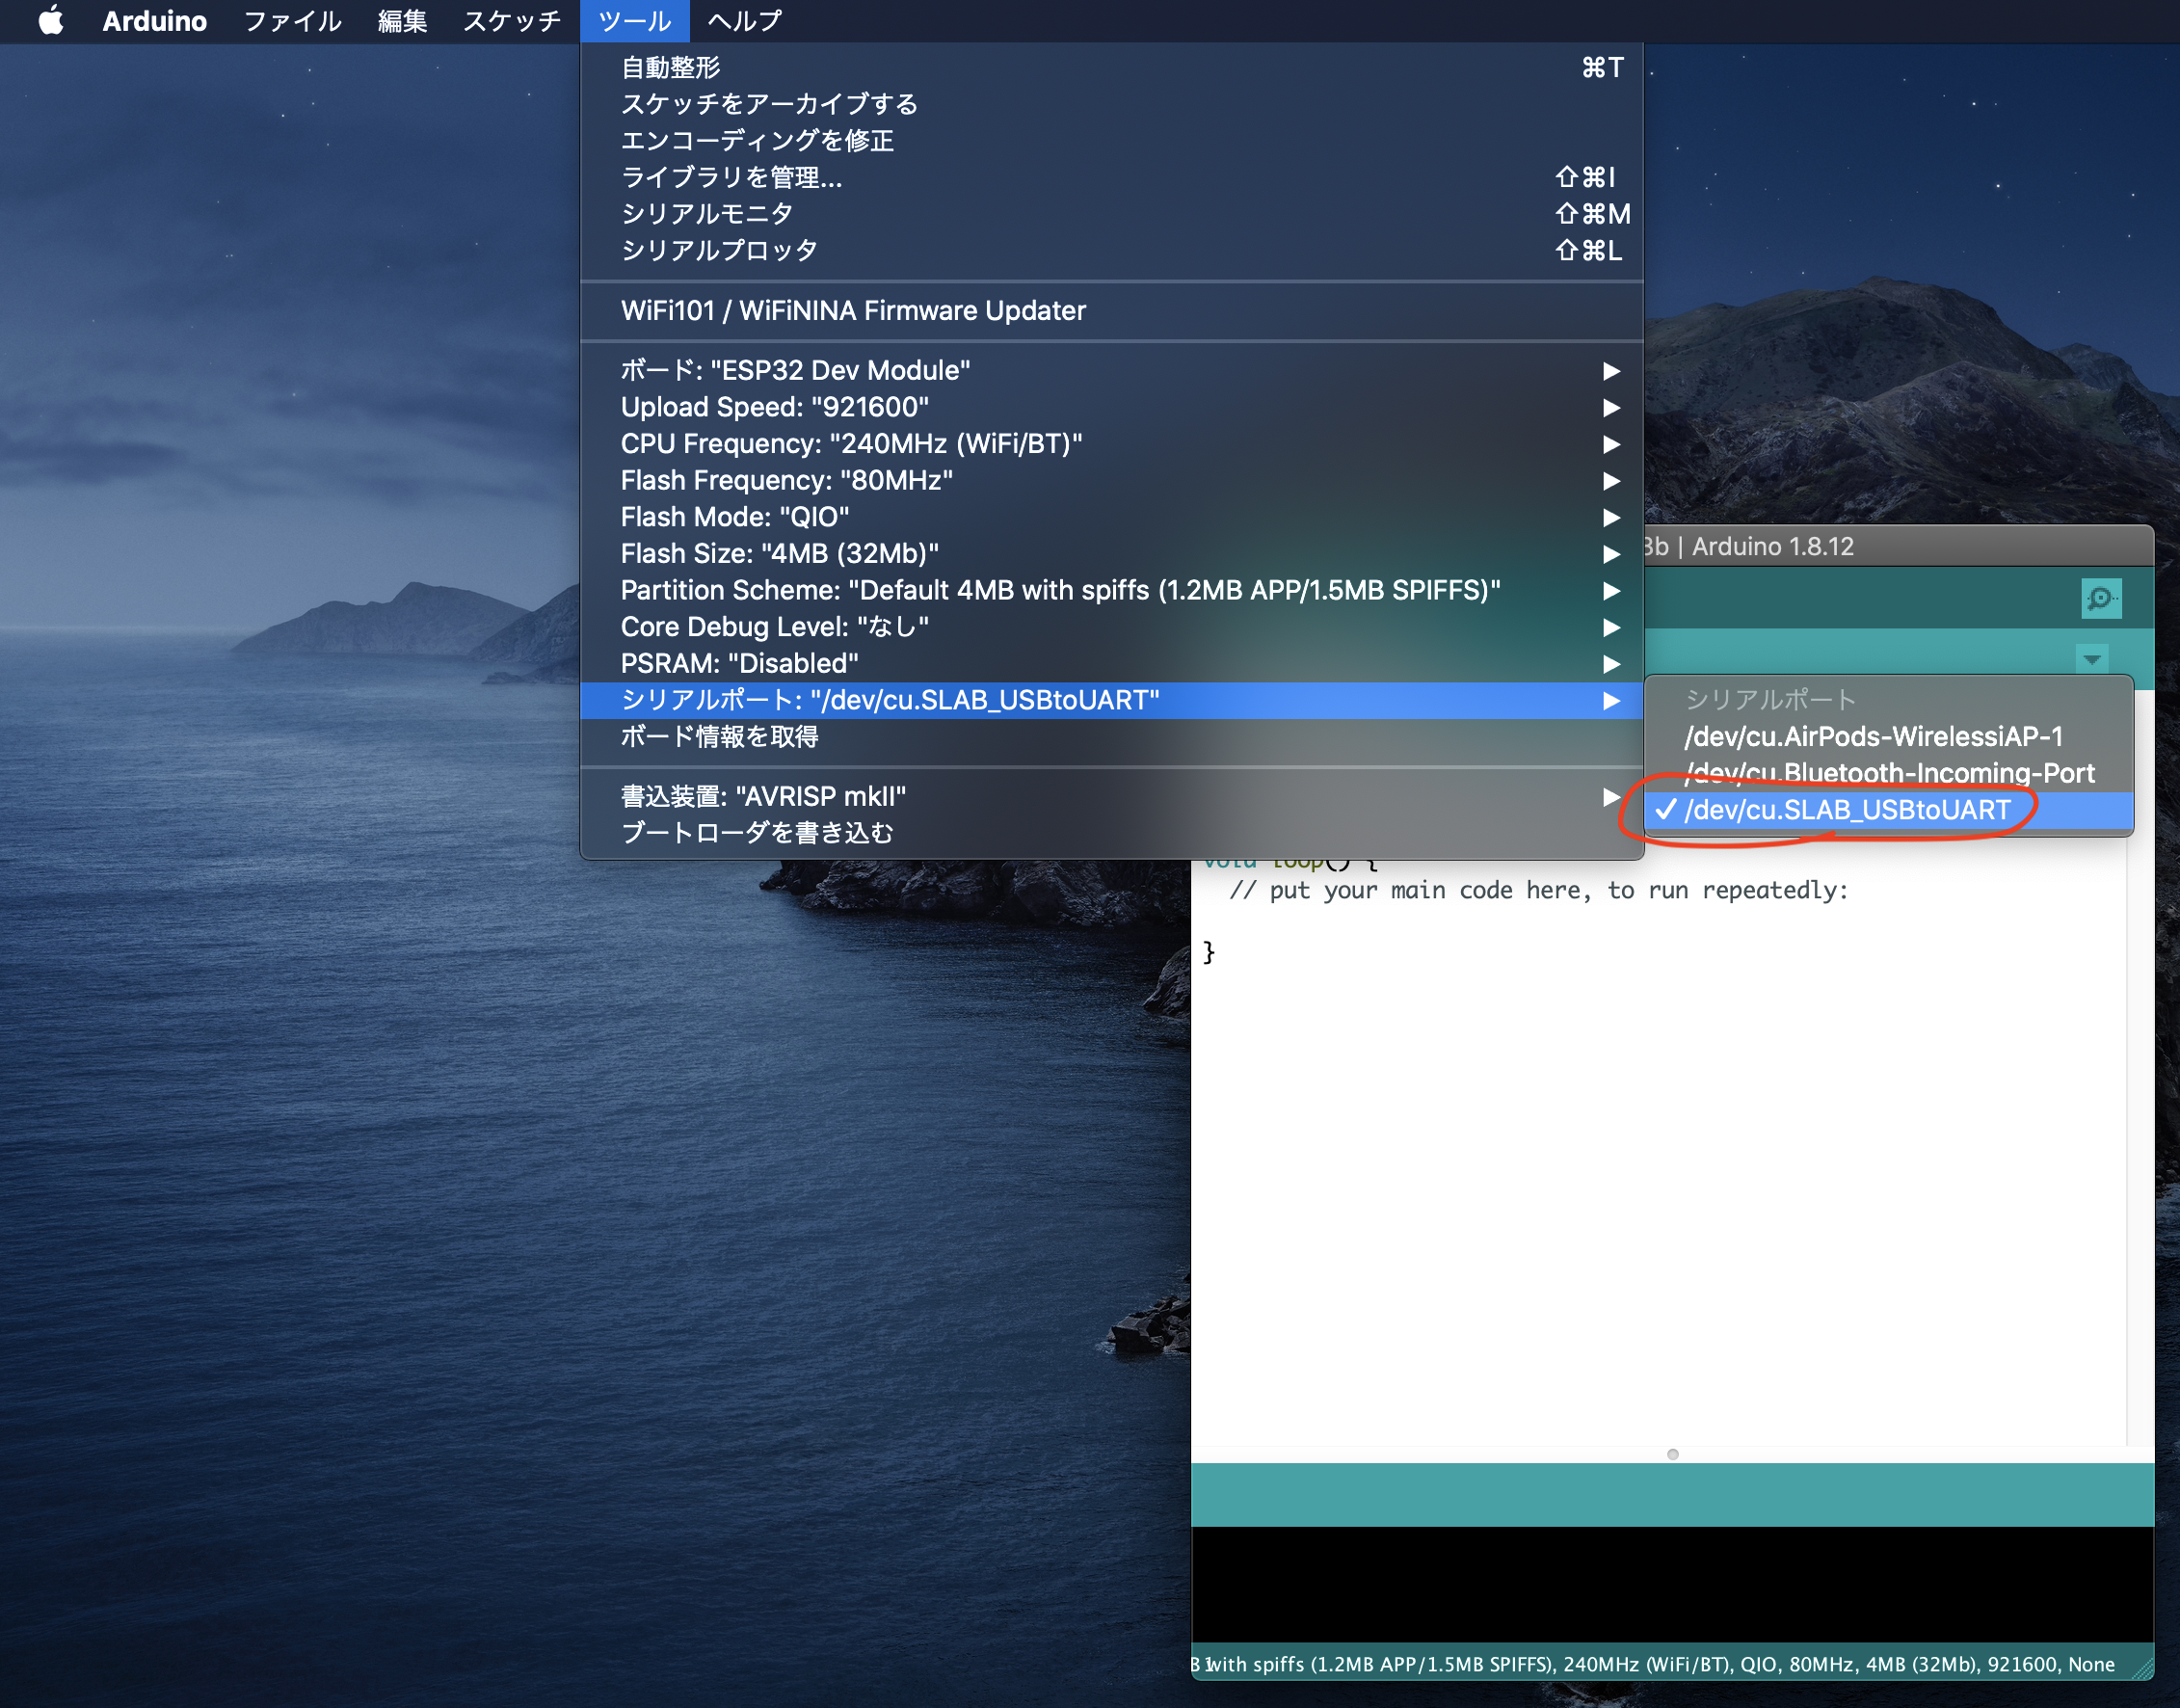Click the console divider drag handle dot
This screenshot has height=1708, width=2180.
1672,1454
